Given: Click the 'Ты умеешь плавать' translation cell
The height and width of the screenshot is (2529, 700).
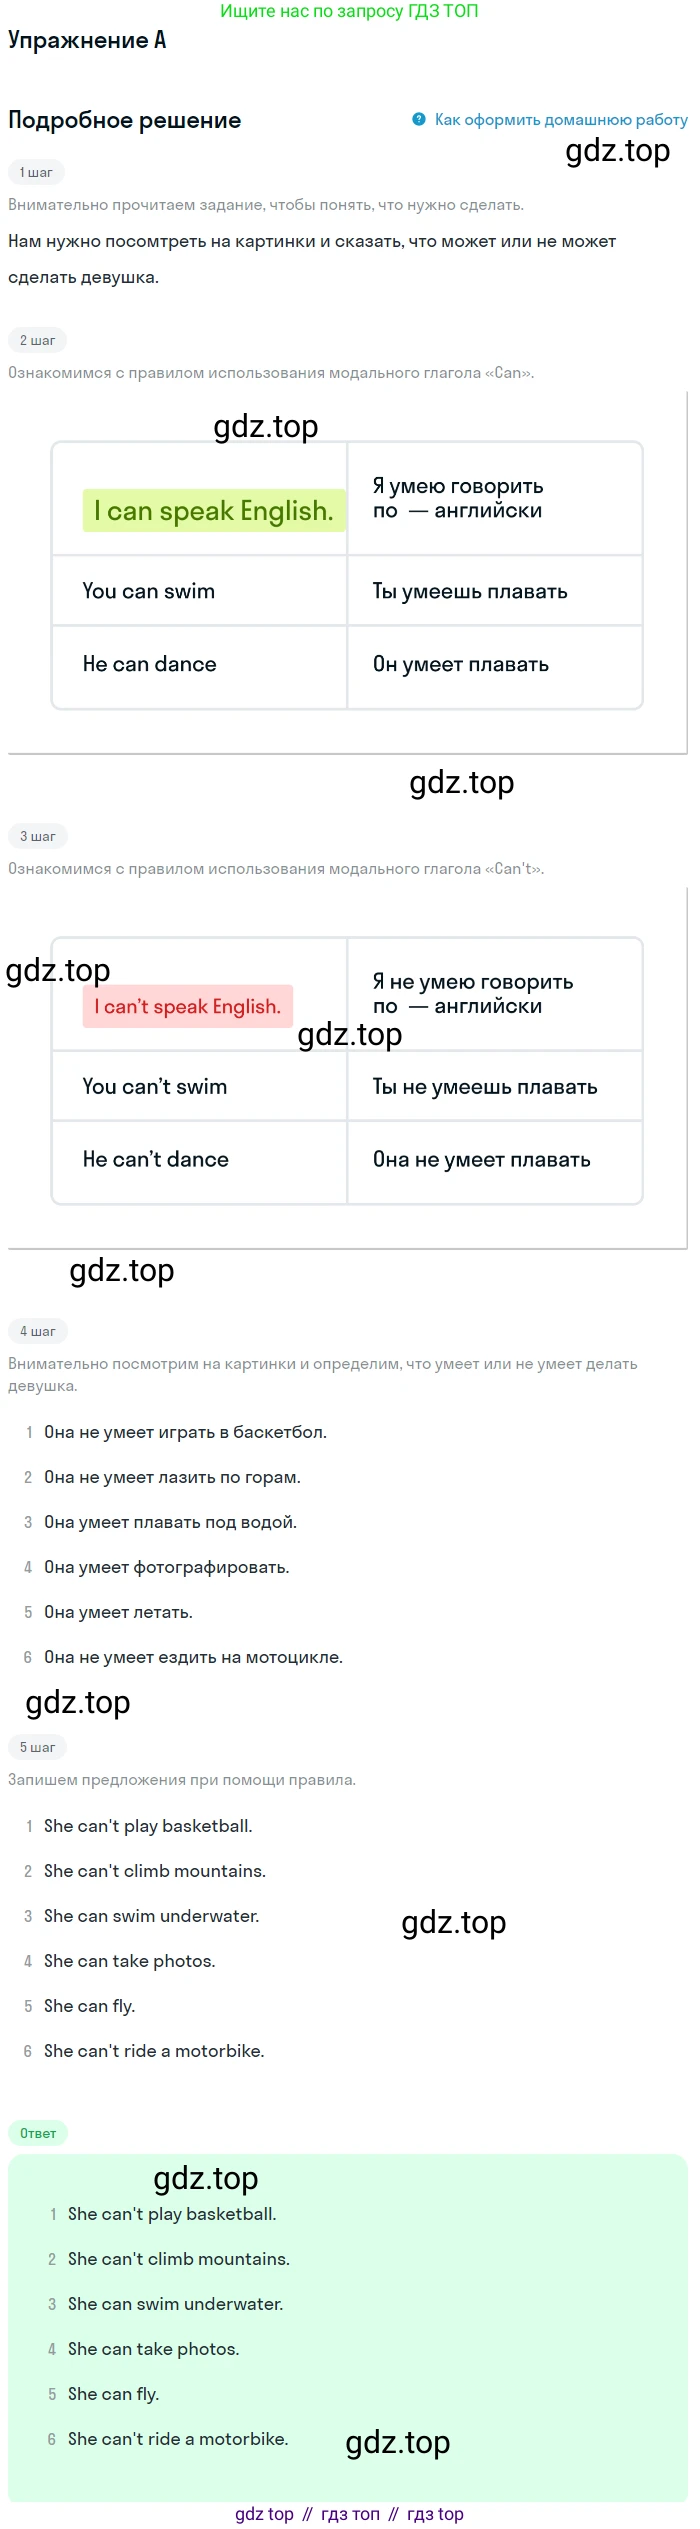Looking at the screenshot, I should tap(494, 591).
